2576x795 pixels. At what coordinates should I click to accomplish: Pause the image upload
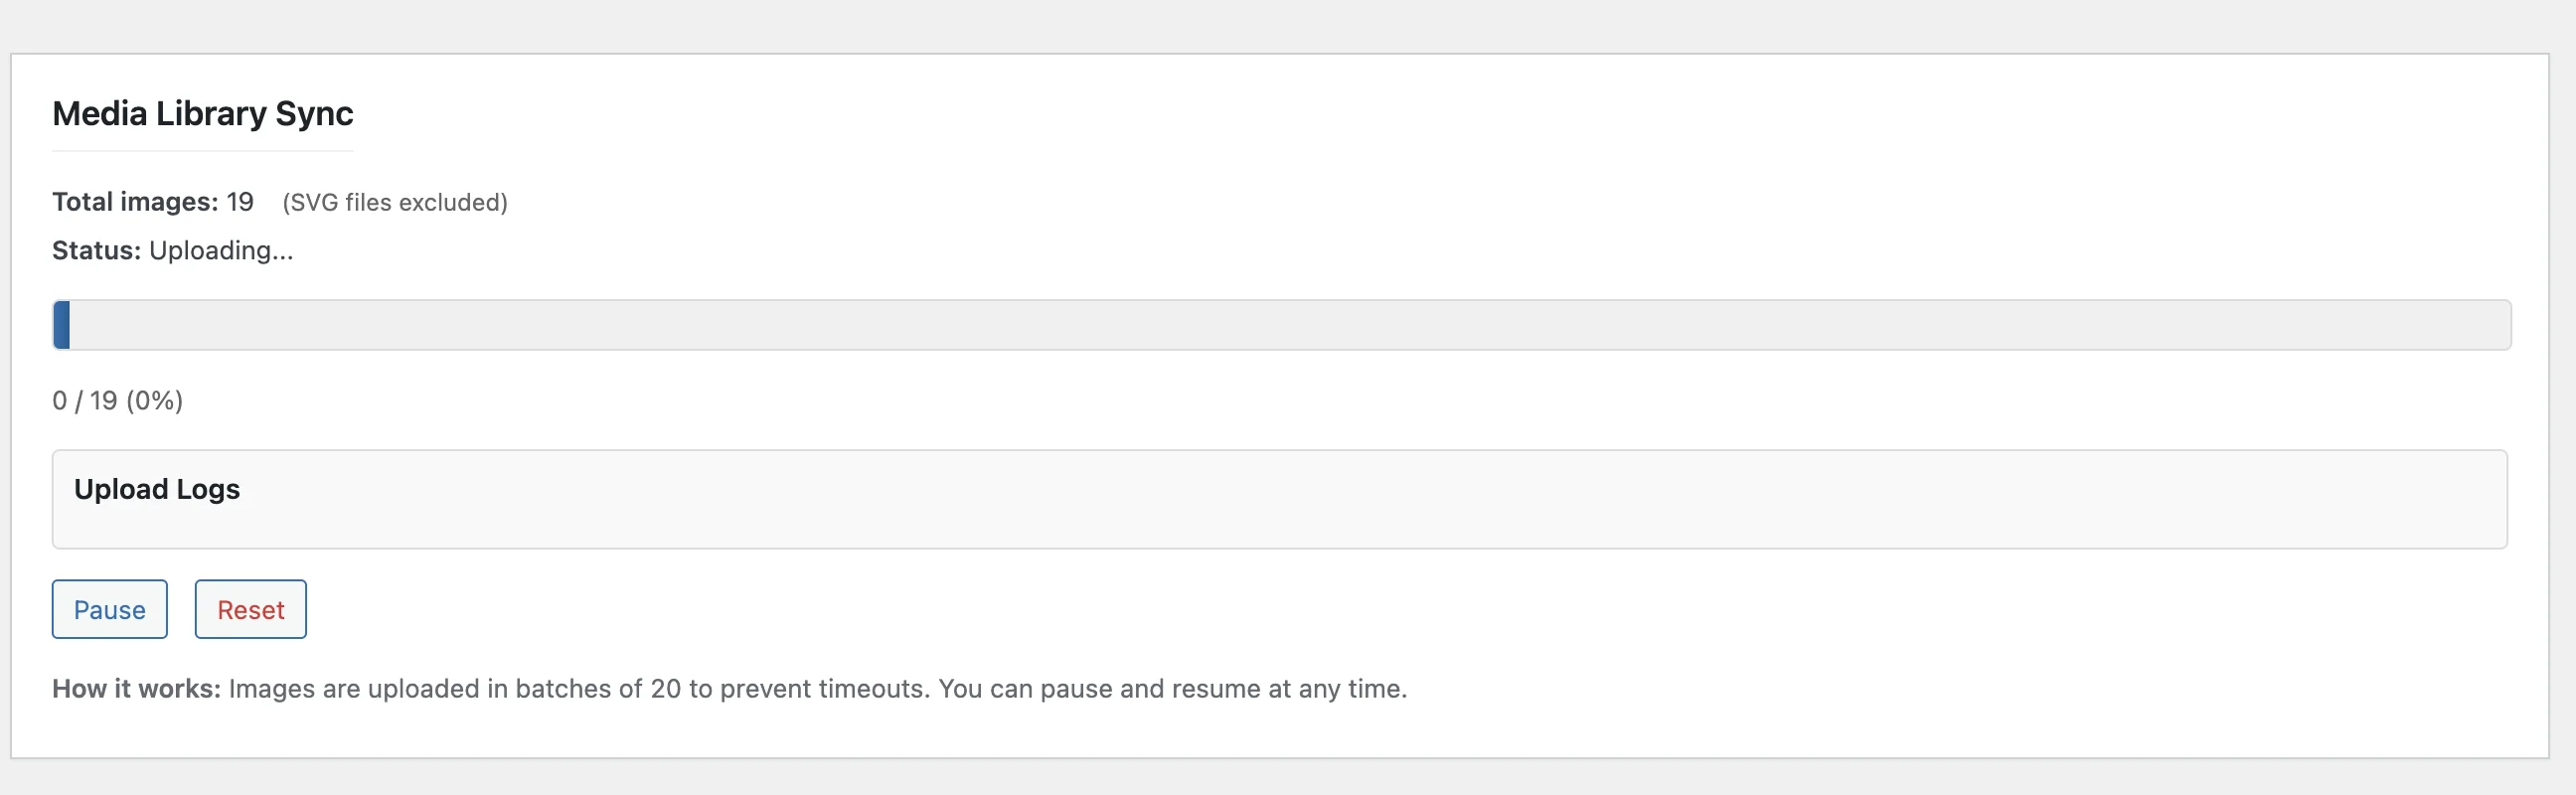(x=109, y=609)
